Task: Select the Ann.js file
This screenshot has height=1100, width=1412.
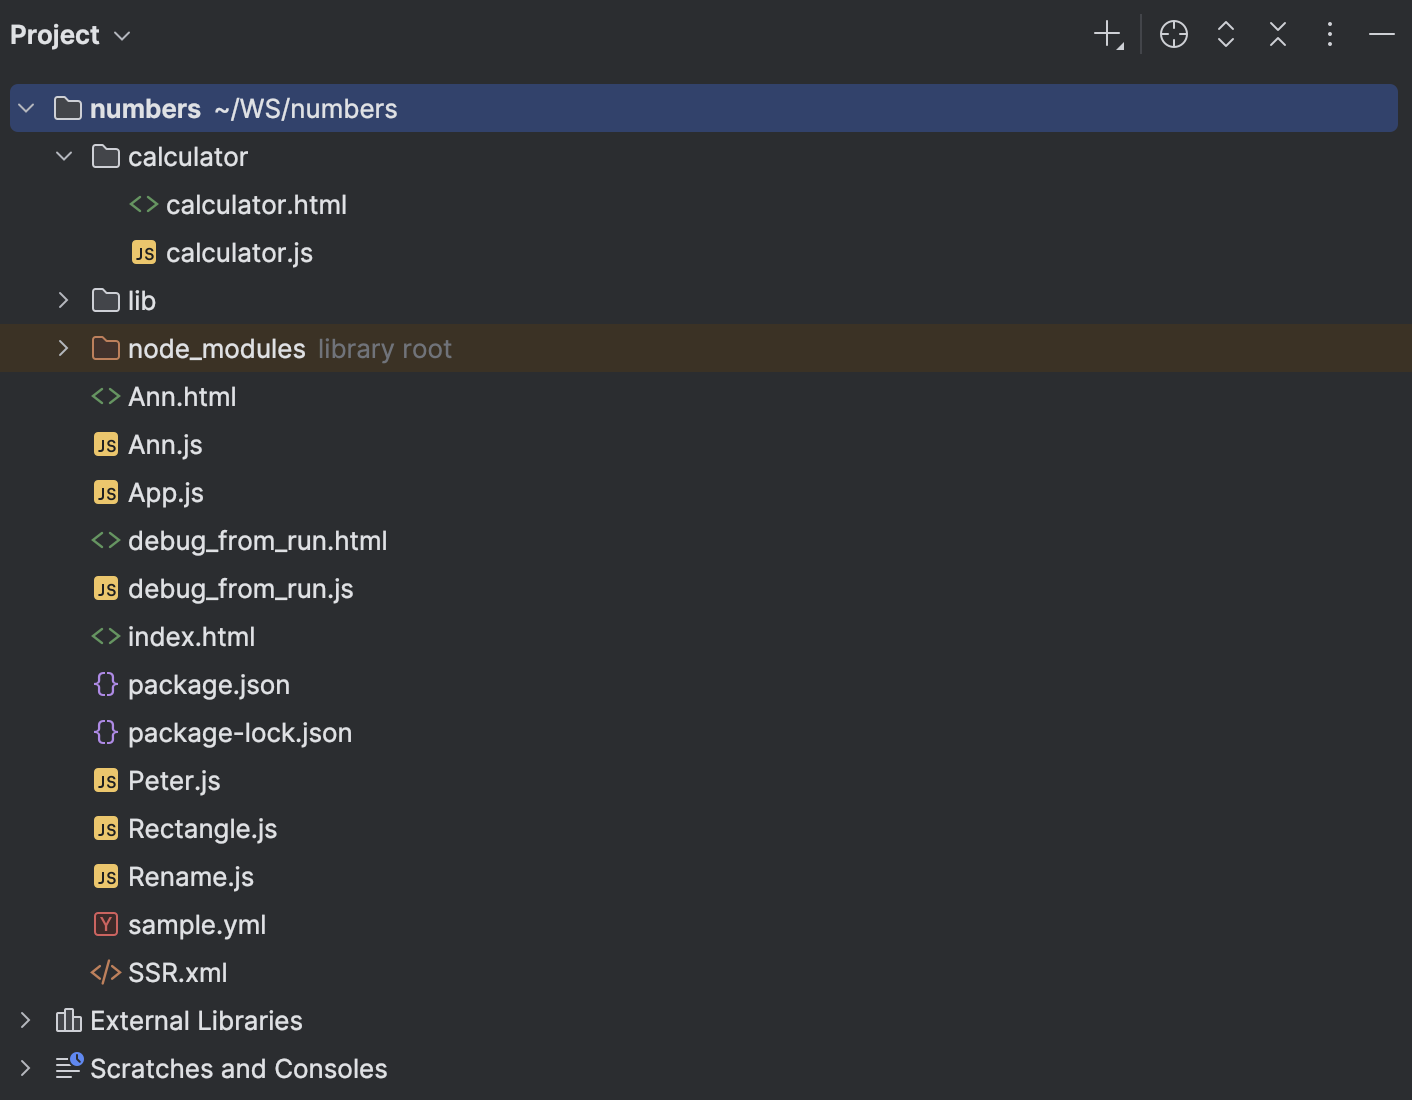Action: coord(165,444)
